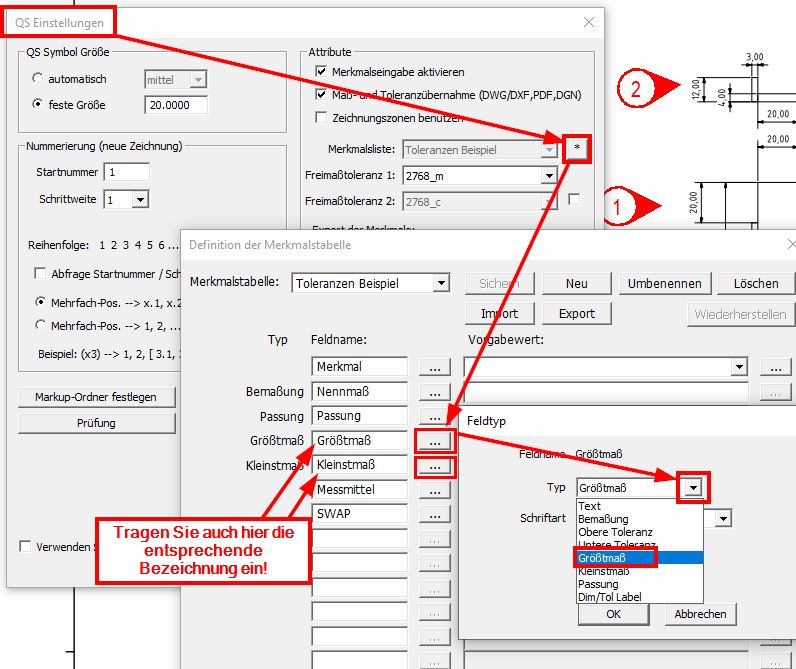This screenshot has height=669, width=796.
Task: Click the Größtmaß field name input
Action: click(359, 441)
